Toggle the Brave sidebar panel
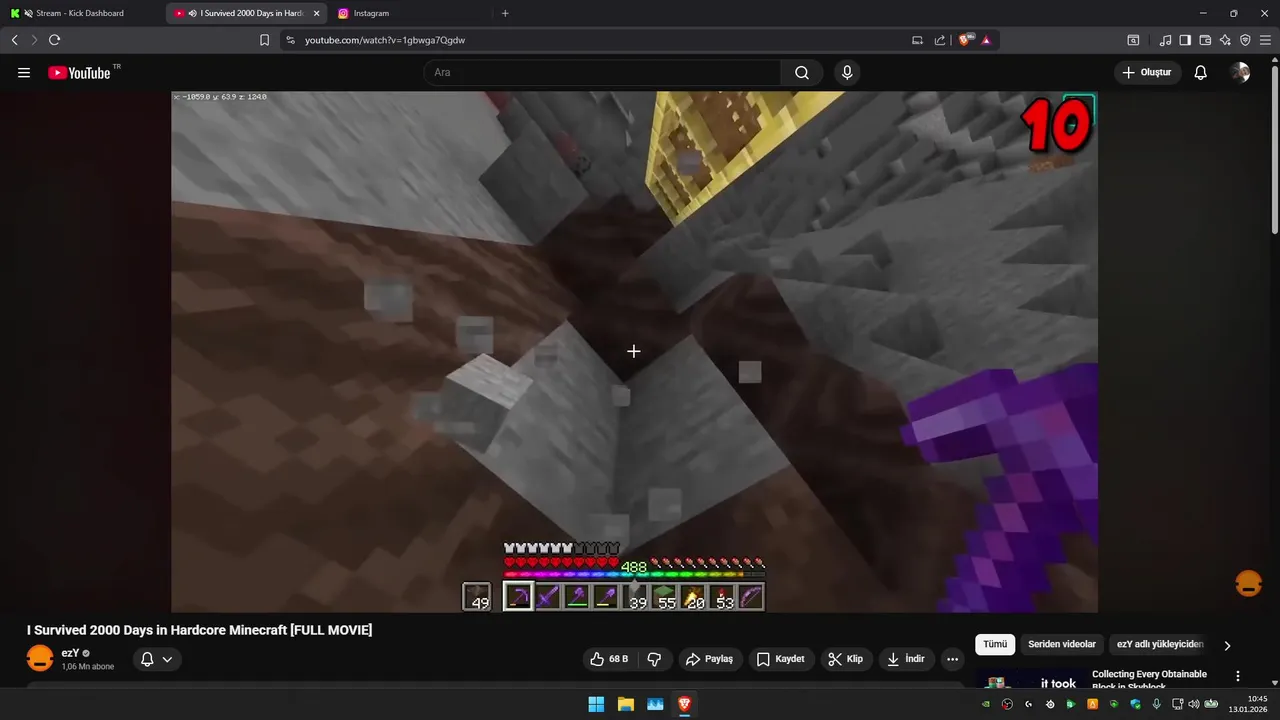The width and height of the screenshot is (1280, 720). 1185,40
